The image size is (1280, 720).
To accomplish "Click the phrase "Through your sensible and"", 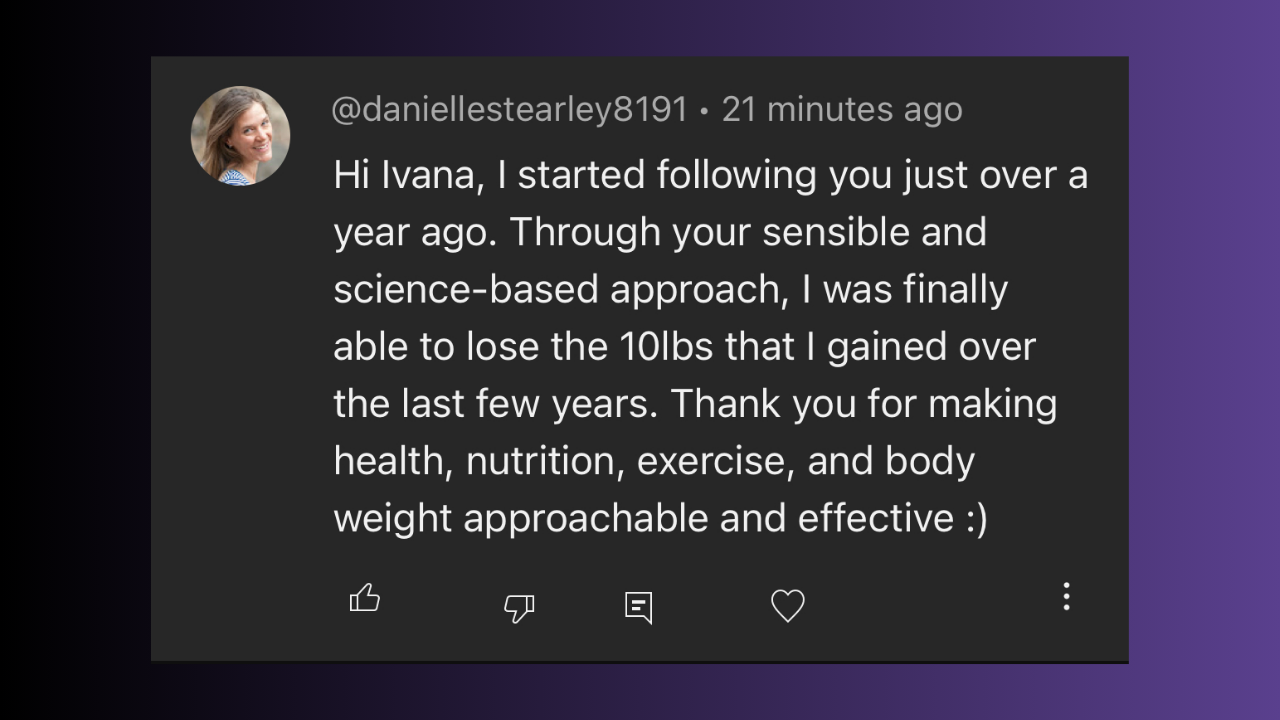I will coord(748,233).
